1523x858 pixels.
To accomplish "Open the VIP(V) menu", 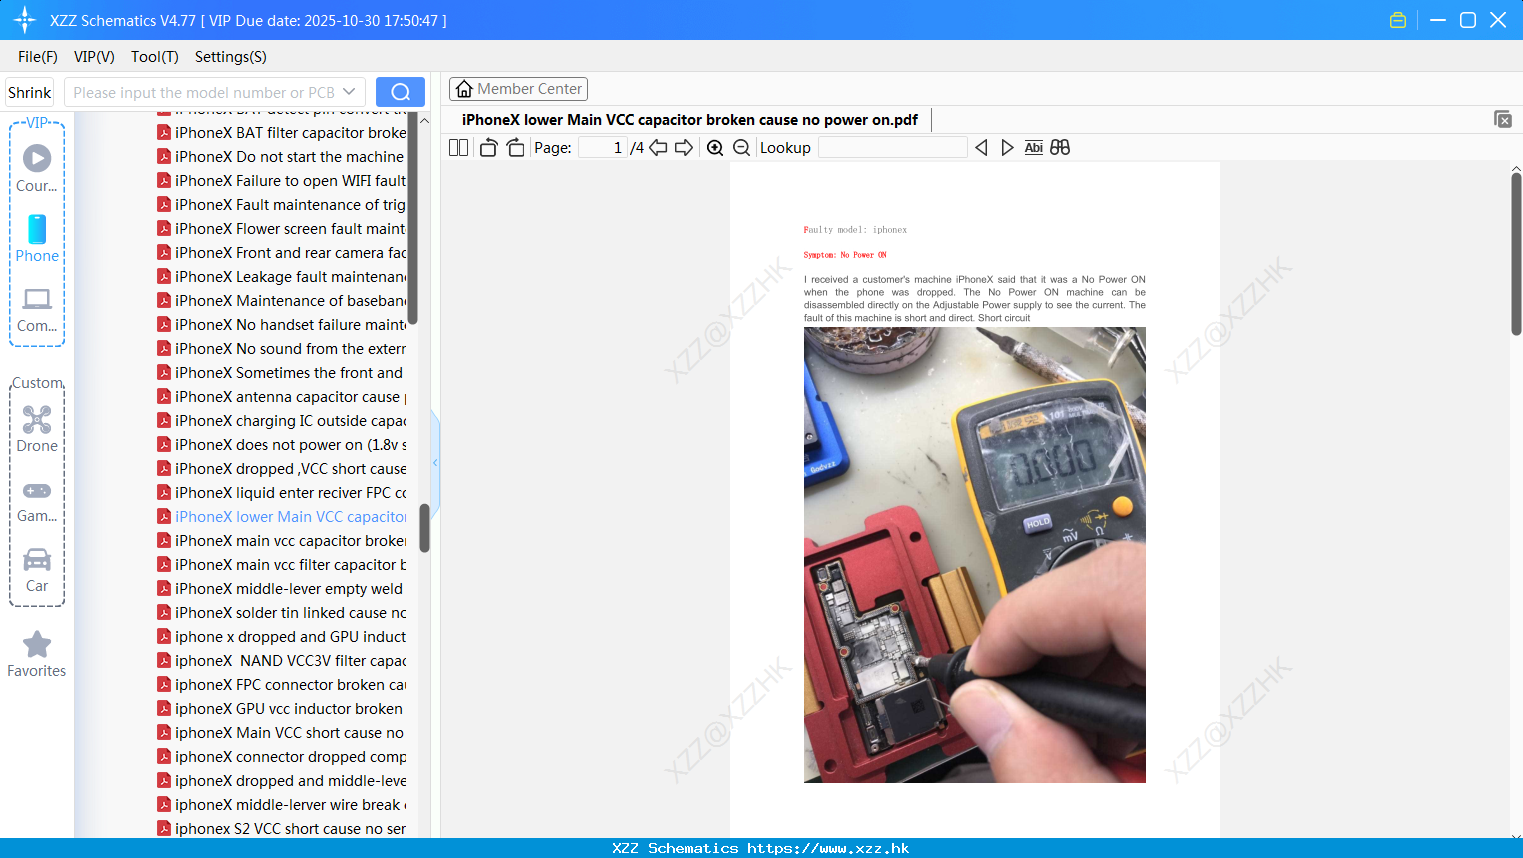I will click(x=94, y=57).
